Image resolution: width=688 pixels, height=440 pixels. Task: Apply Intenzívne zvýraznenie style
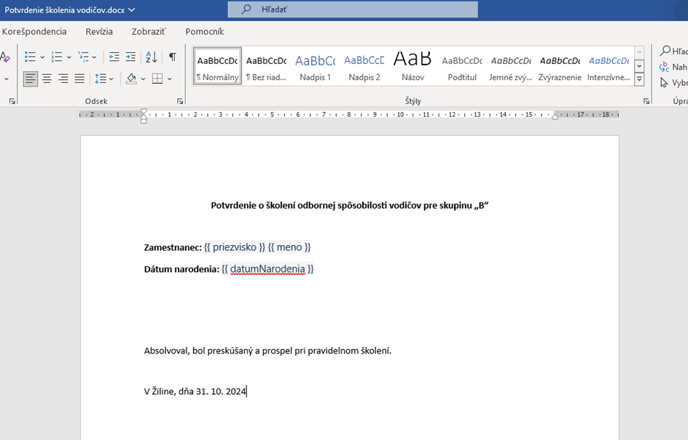tap(609, 66)
